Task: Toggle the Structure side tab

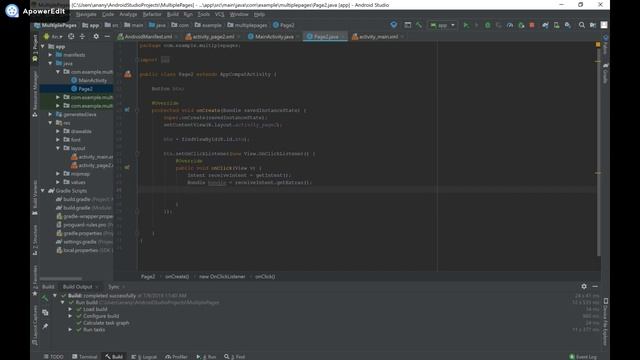Action: (35, 240)
